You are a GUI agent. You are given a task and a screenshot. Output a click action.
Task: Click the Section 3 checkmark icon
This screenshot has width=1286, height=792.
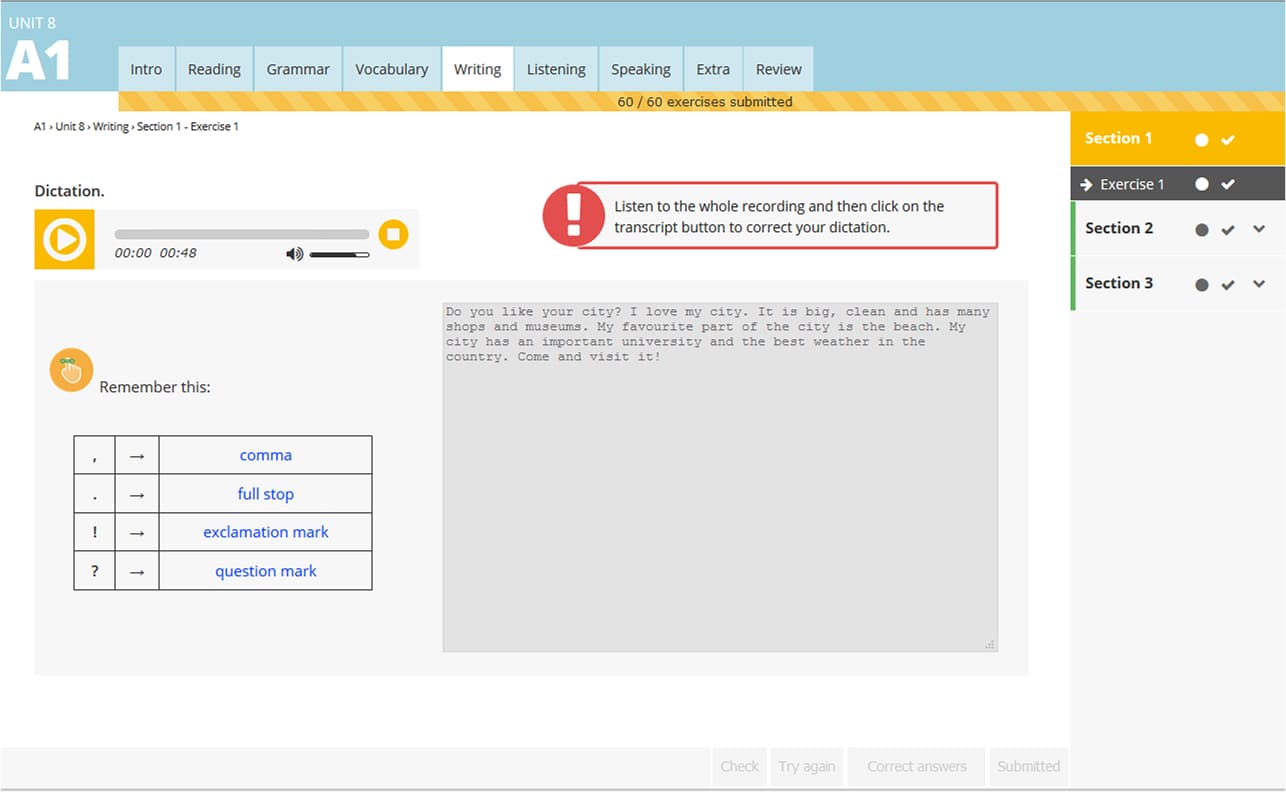click(1228, 285)
